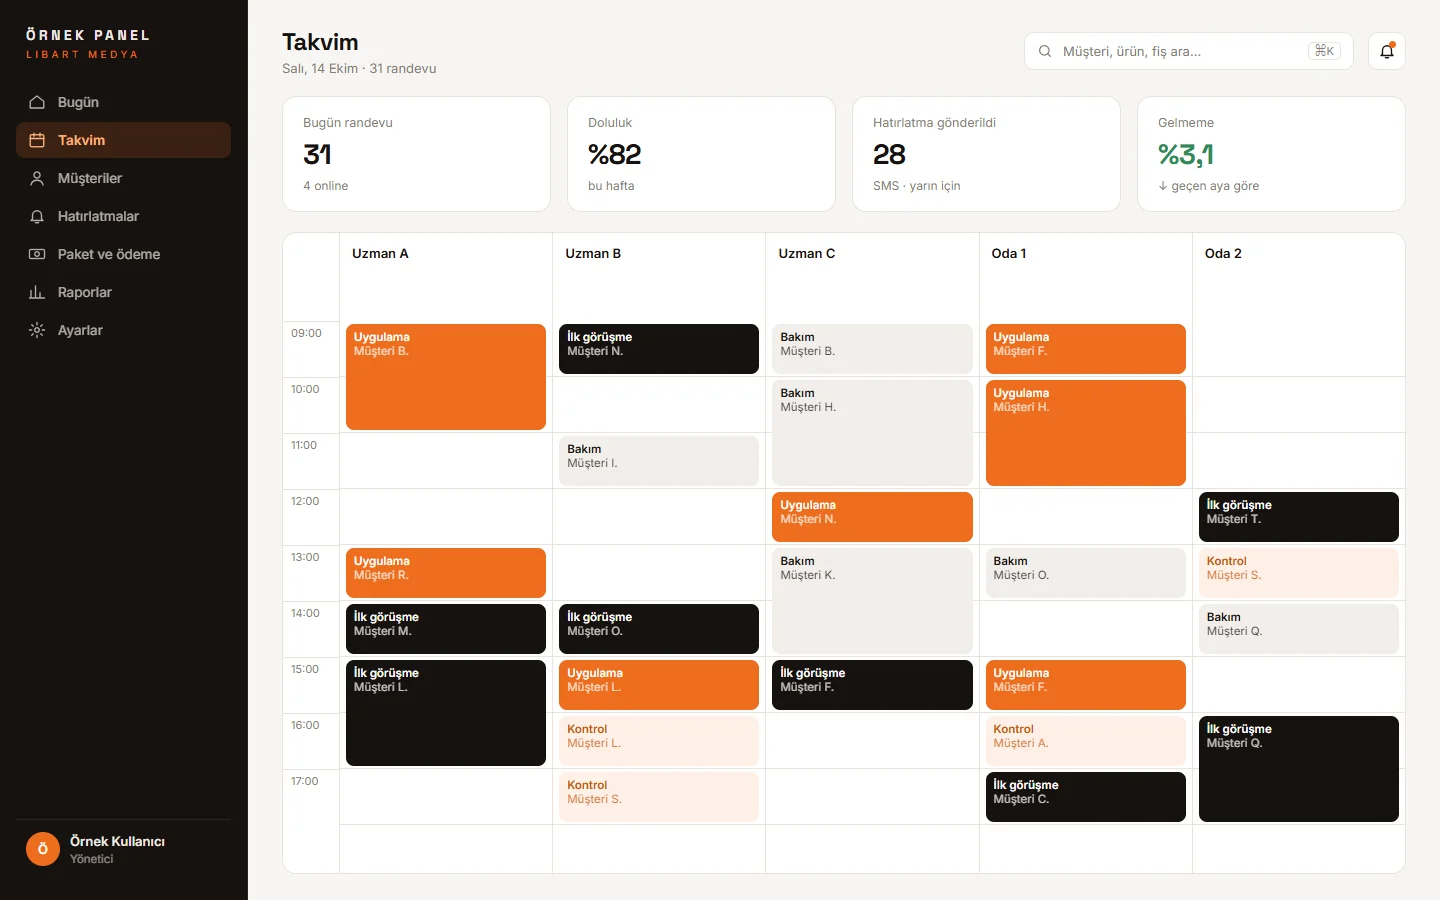Select Oda 1's Uygulama for Müşteri H.
Screen dimensions: 1440x900
(x=1086, y=433)
